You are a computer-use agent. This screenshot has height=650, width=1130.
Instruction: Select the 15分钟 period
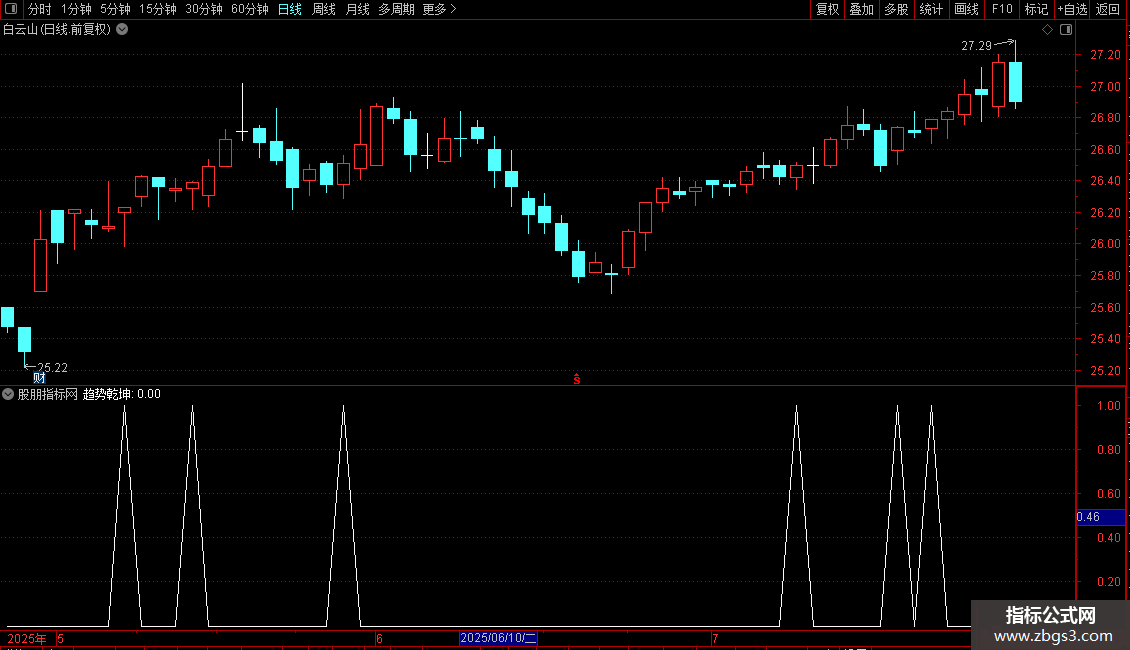click(x=158, y=9)
